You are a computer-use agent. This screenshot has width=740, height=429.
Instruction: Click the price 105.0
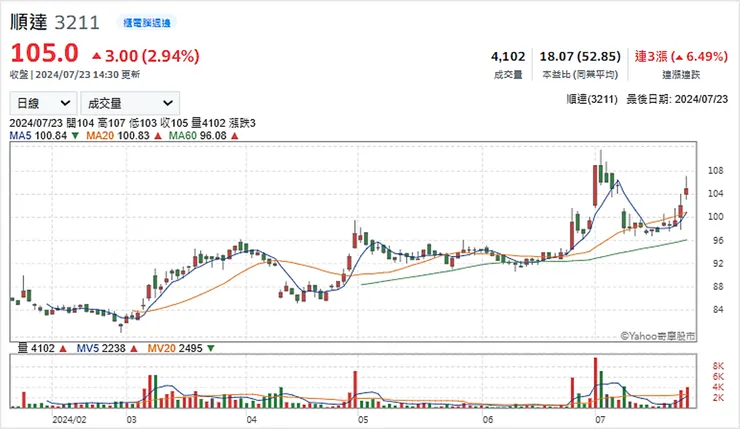tap(44, 53)
